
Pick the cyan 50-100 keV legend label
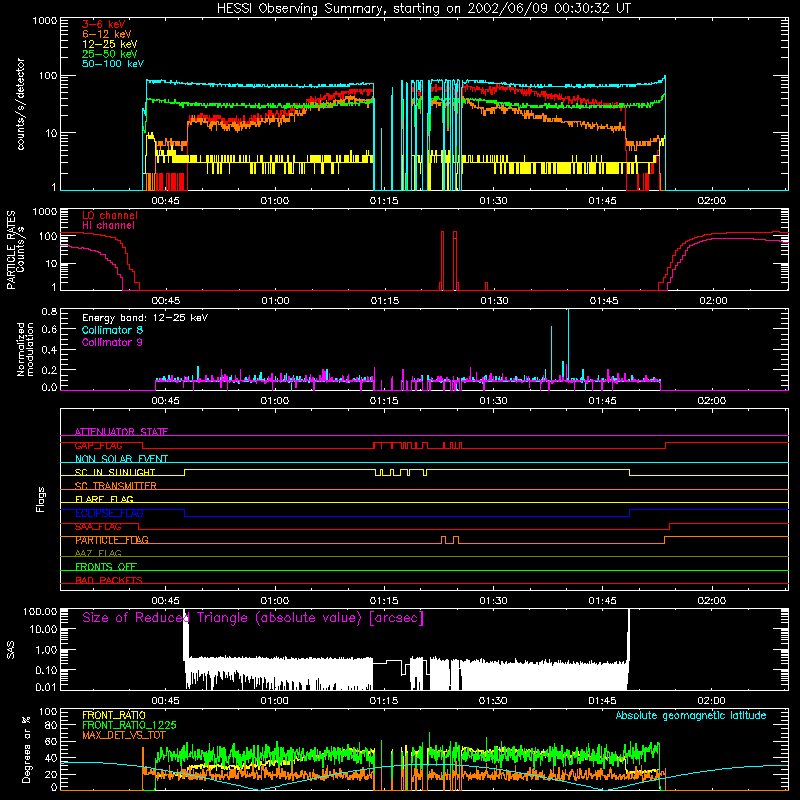pyautogui.click(x=113, y=64)
